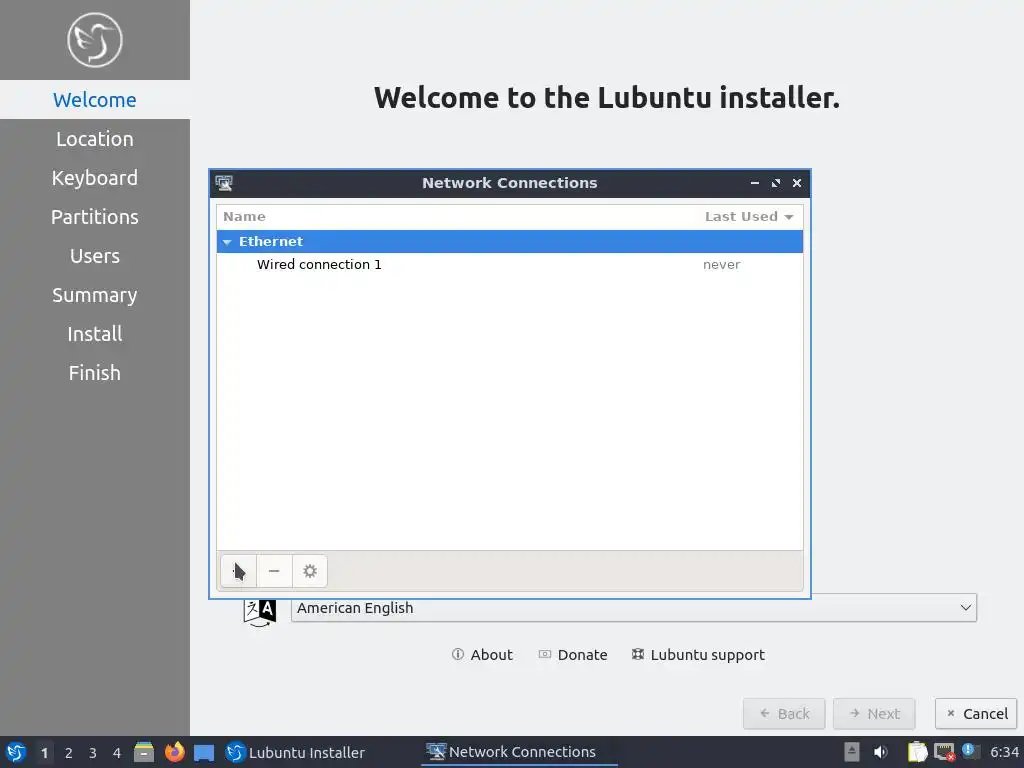Click the update notifier tray icon

(970, 751)
